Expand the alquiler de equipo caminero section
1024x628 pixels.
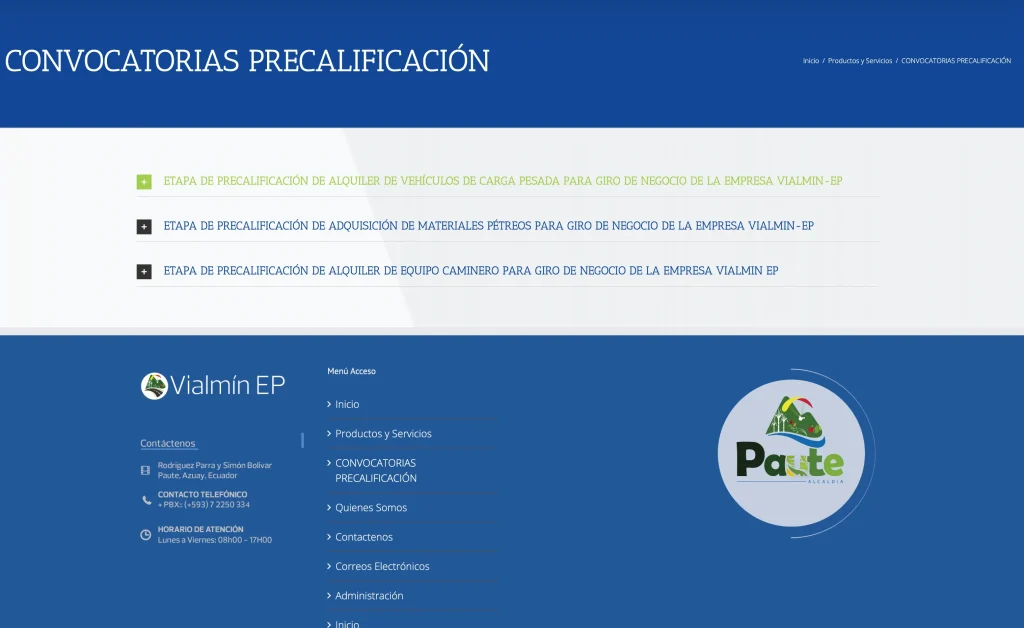click(x=471, y=270)
